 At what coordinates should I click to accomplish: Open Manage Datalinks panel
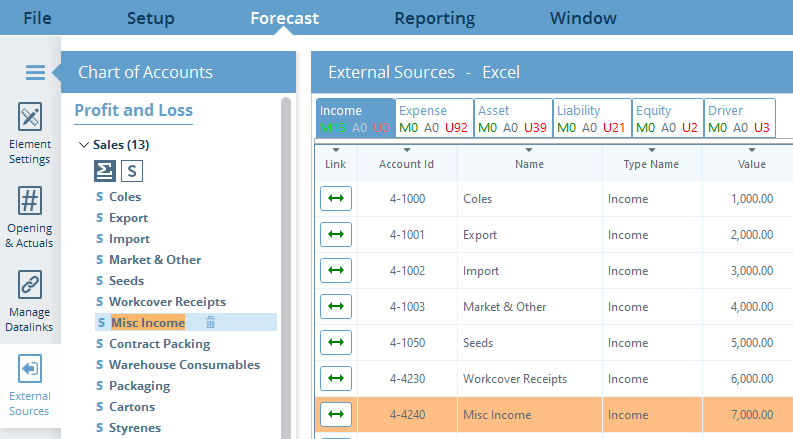pyautogui.click(x=30, y=300)
